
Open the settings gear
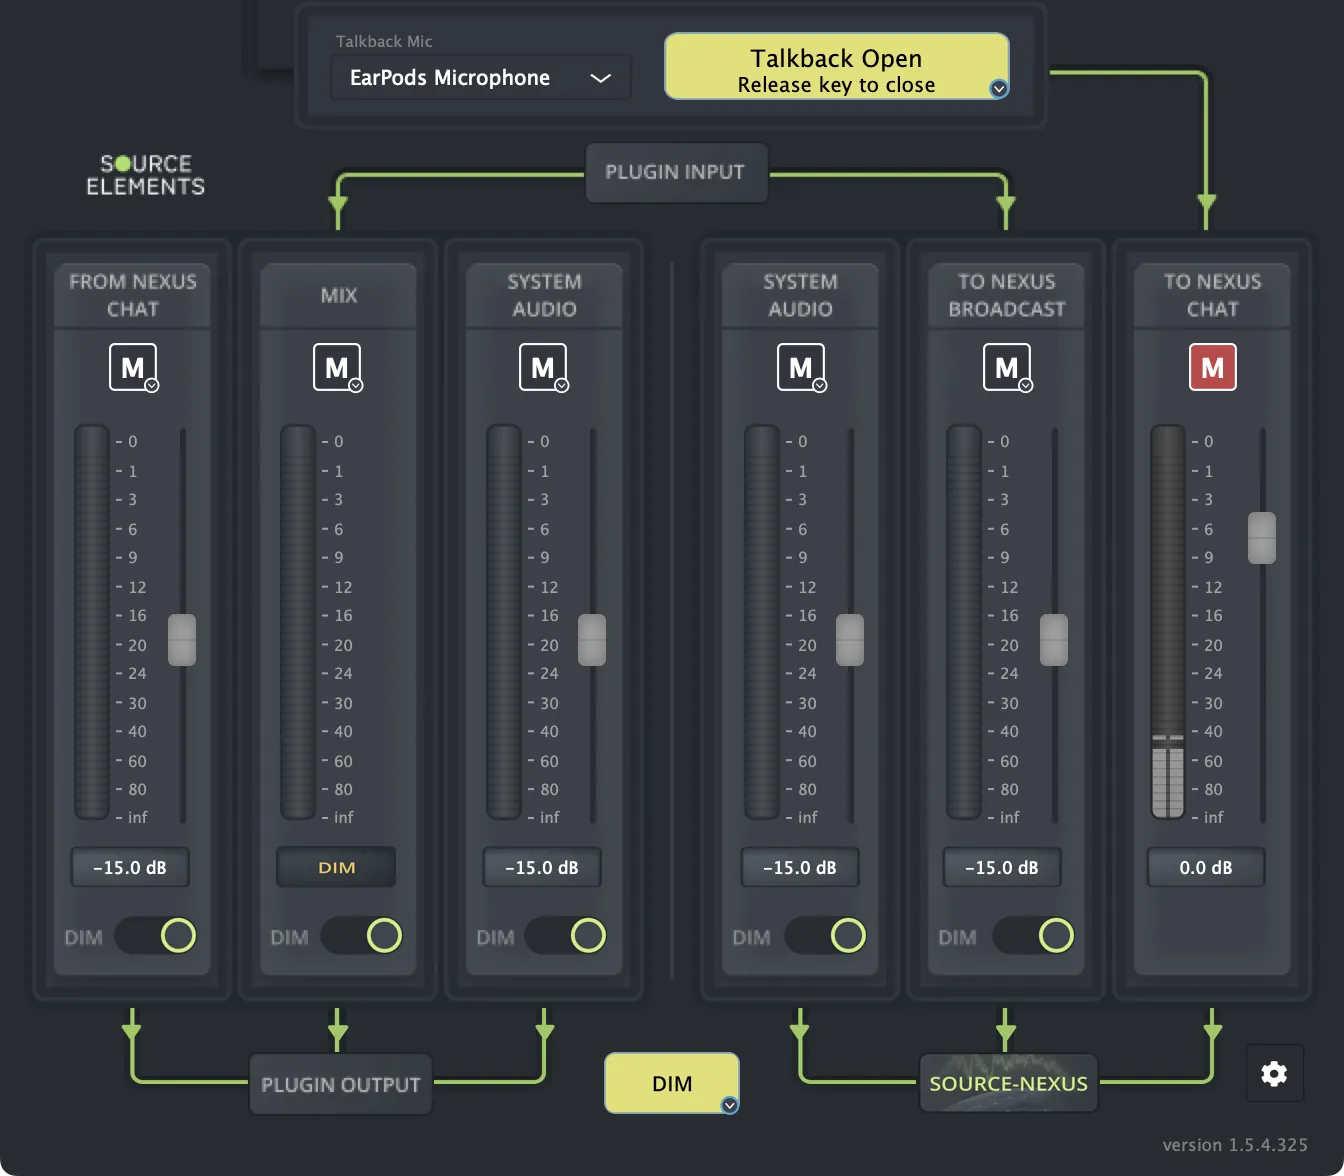[1274, 1073]
